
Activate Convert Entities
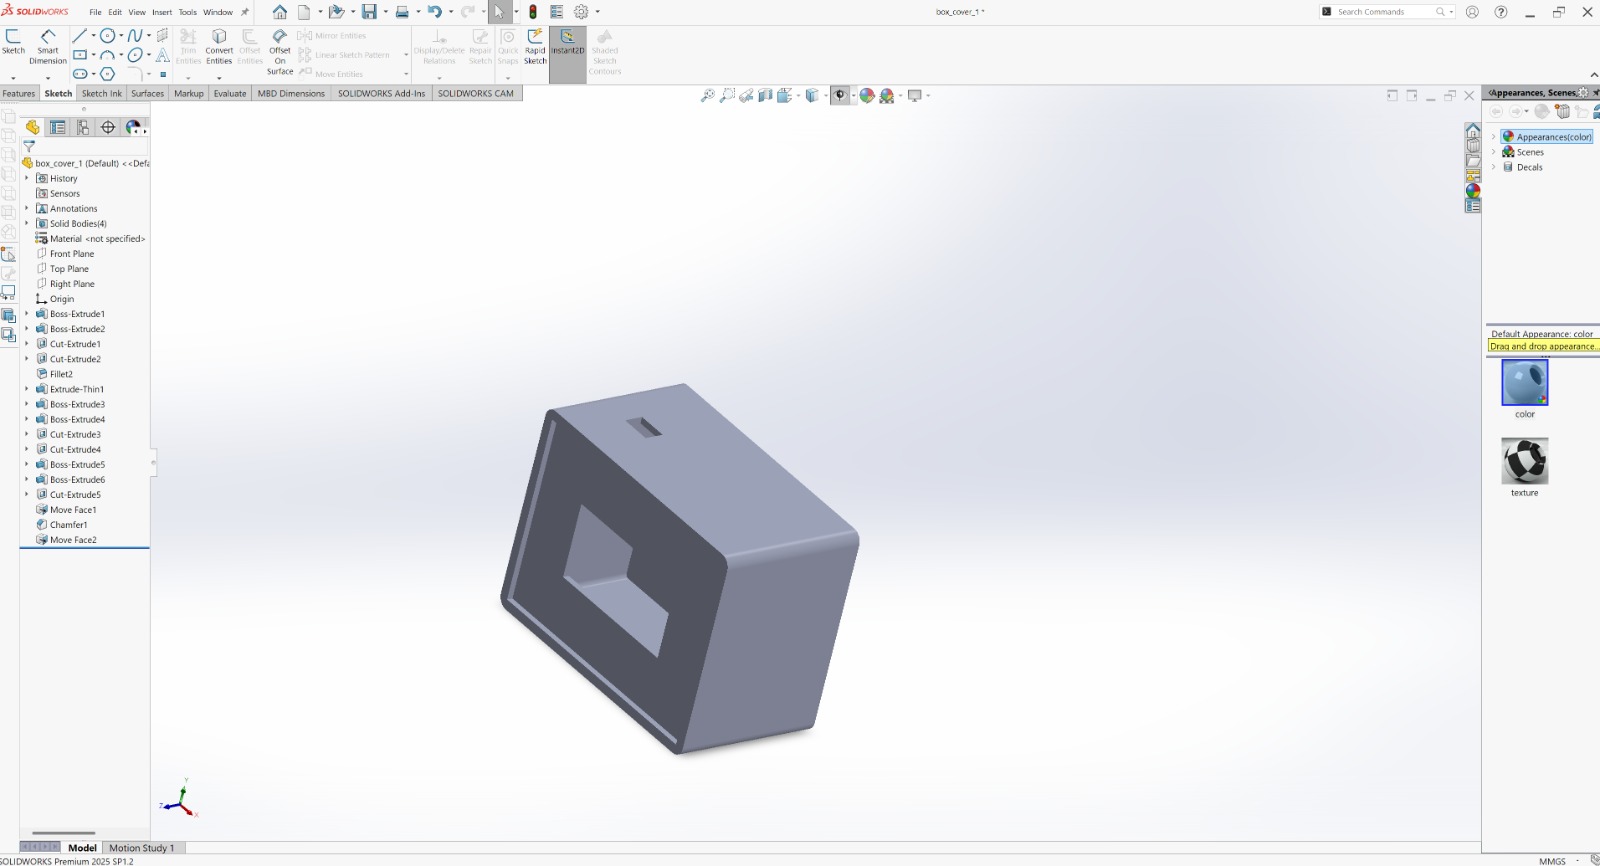219,47
